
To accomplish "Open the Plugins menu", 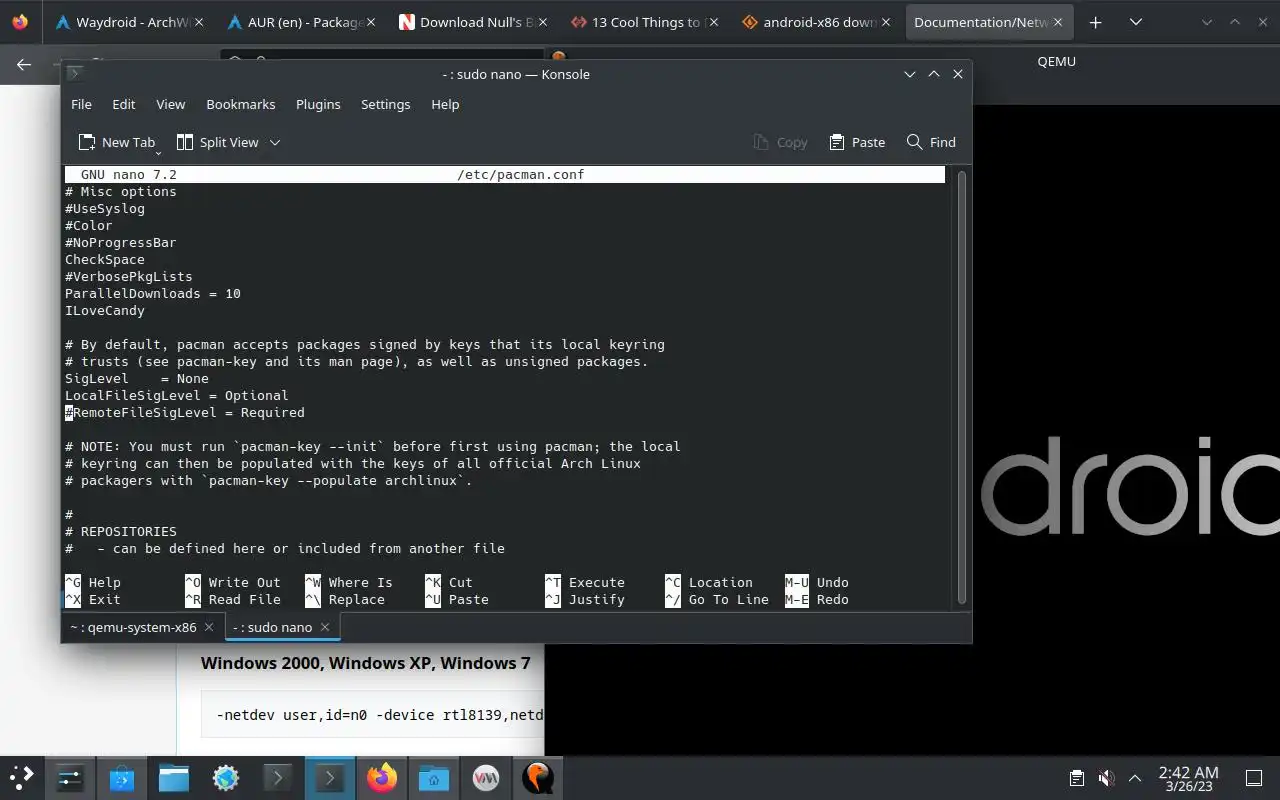I will [x=318, y=104].
